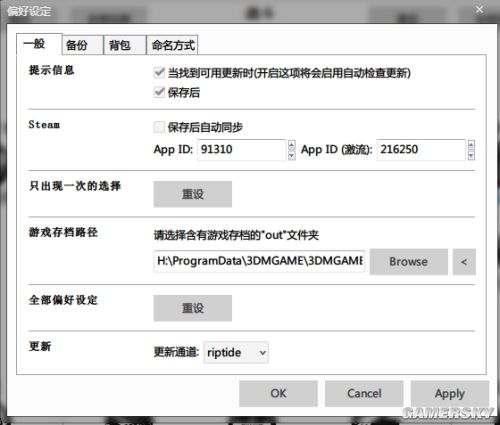Image resolution: width=500 pixels, height=425 pixels.
Task: Decrease App ID (激流) value with down arrow
Action: [x=471, y=155]
